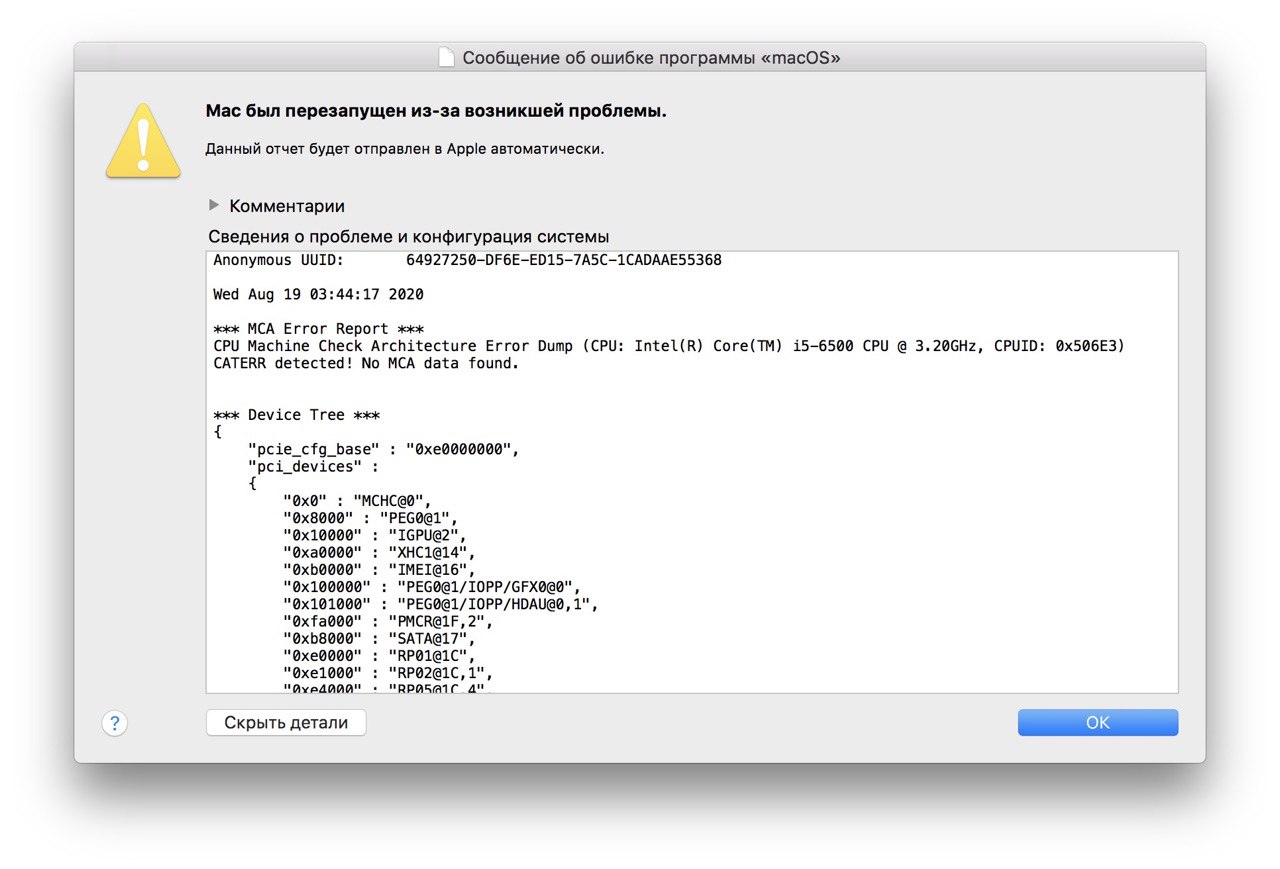Image resolution: width=1280 pixels, height=869 pixels.
Task: Click the "0xa0000" : "XHC1@14" entry
Action: 380,553
